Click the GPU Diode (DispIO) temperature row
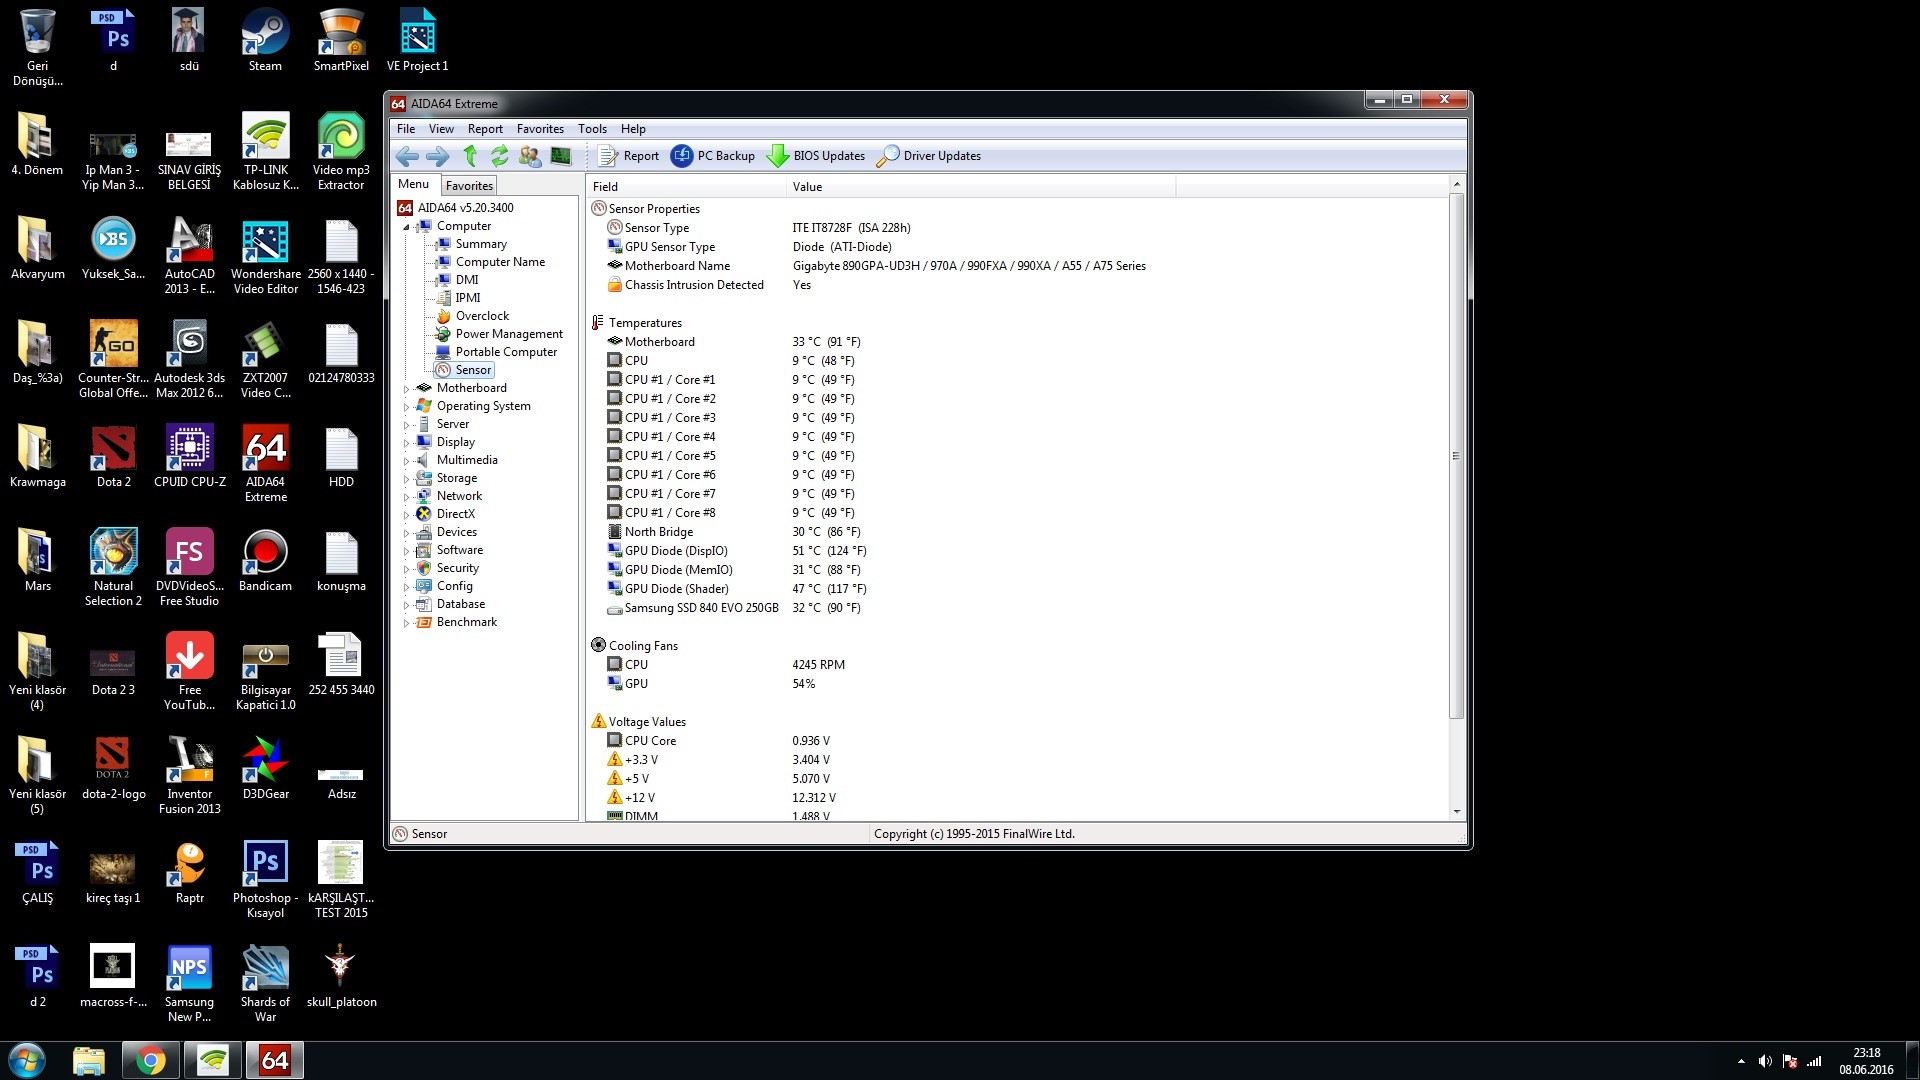Screen dimensions: 1920x1080 click(1017, 551)
